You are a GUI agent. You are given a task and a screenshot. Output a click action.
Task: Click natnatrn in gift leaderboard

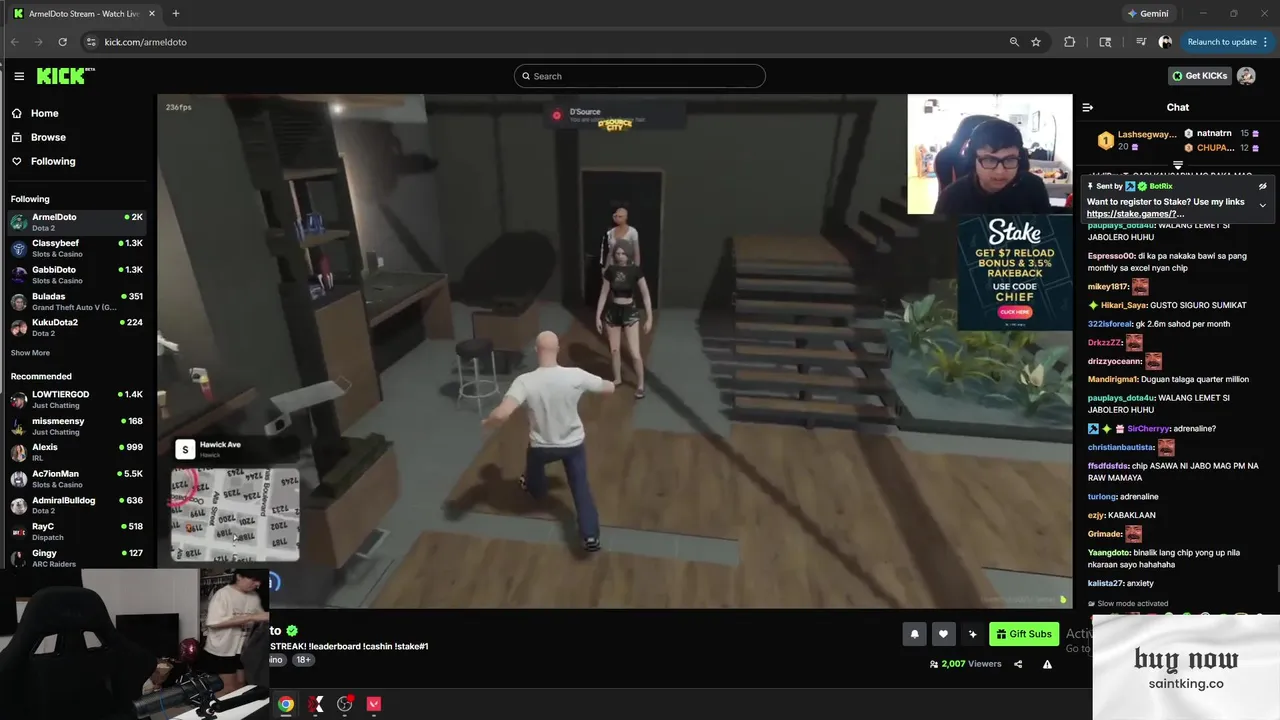pyautogui.click(x=1213, y=133)
